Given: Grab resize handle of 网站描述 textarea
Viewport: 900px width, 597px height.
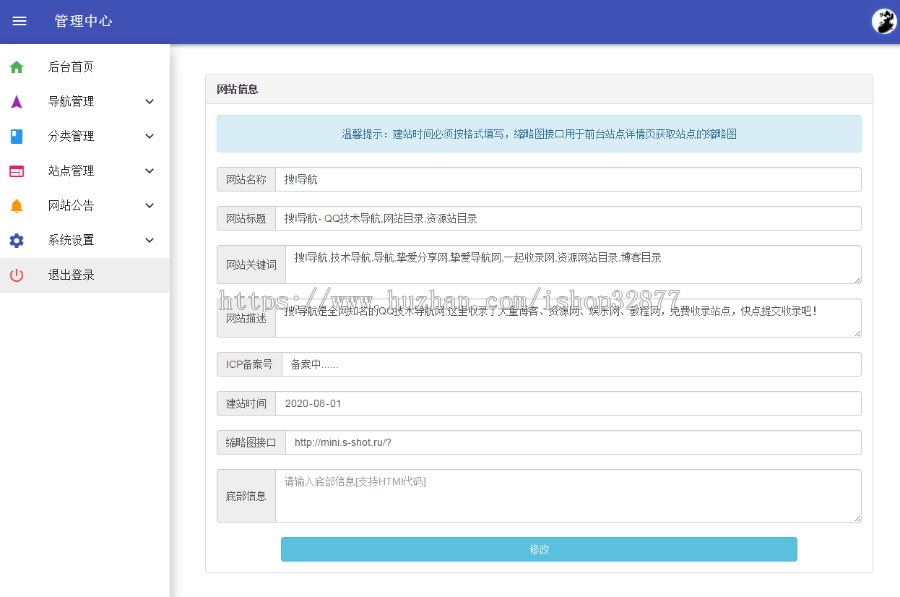Looking at the screenshot, I should click(x=857, y=333).
